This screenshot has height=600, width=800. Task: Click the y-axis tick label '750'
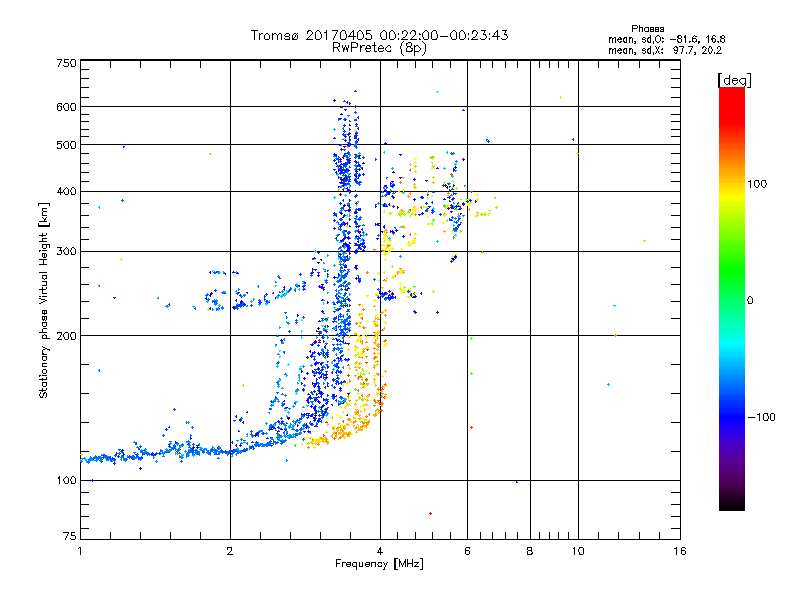[x=66, y=63]
